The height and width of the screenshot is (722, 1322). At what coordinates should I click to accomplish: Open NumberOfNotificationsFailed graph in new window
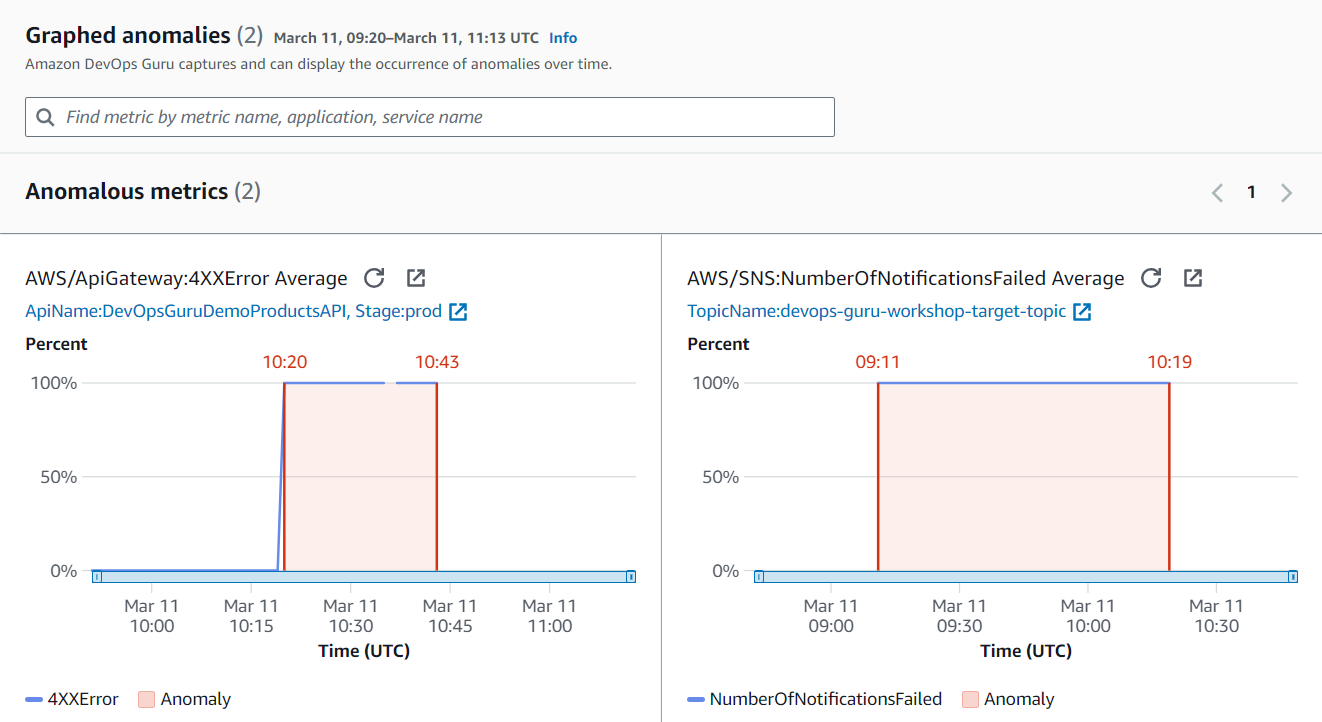tap(1193, 278)
